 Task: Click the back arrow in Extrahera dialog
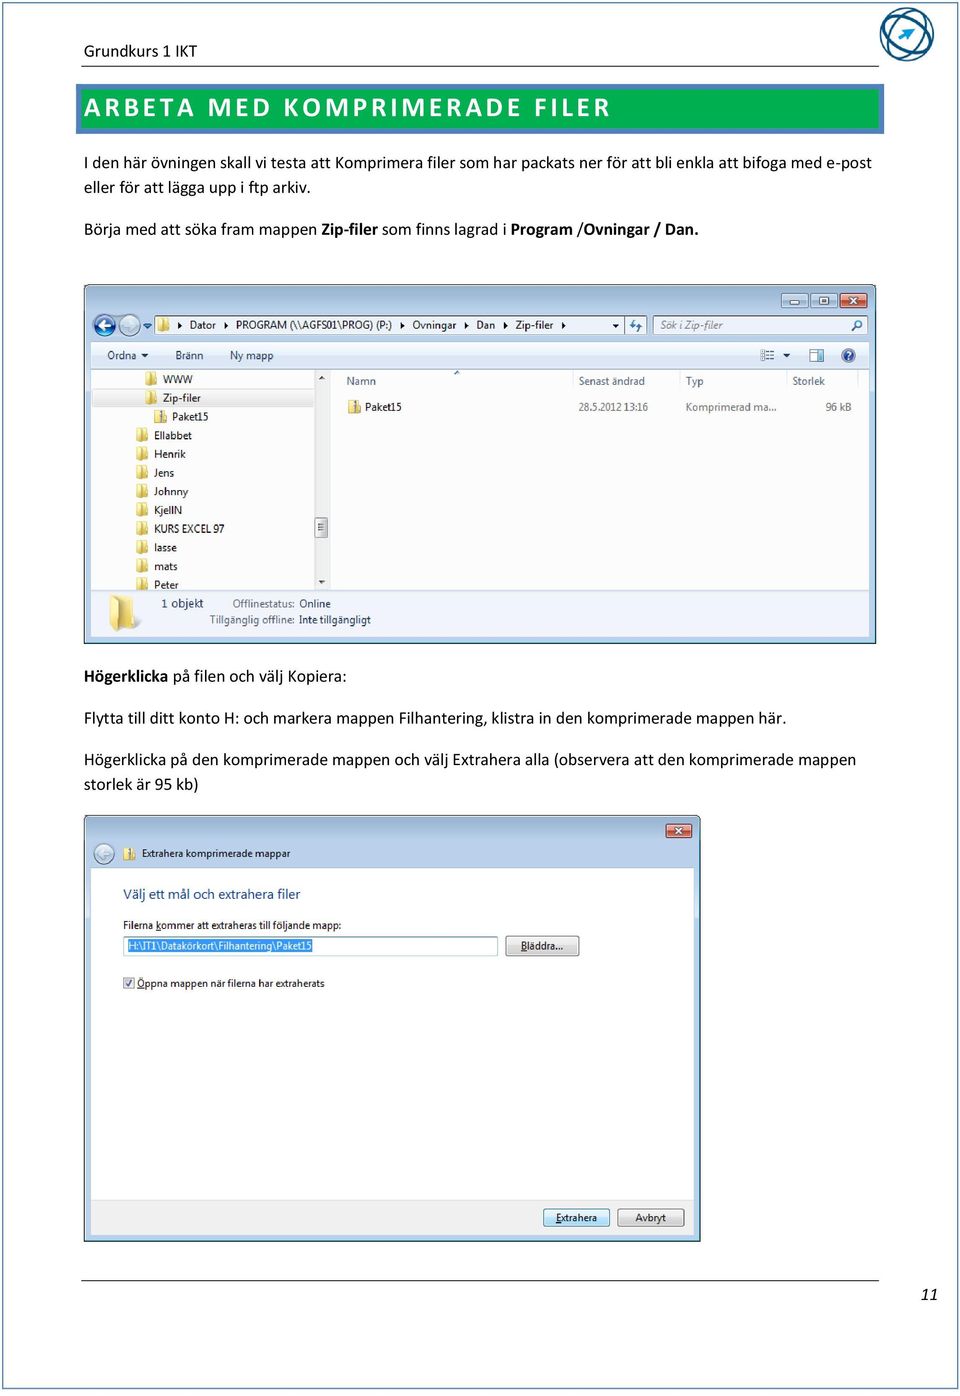(x=104, y=855)
